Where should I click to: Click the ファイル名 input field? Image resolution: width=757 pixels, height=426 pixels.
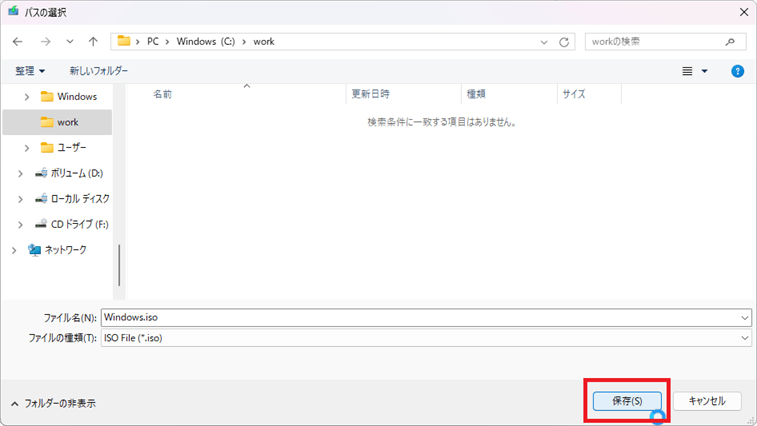pyautogui.click(x=420, y=317)
